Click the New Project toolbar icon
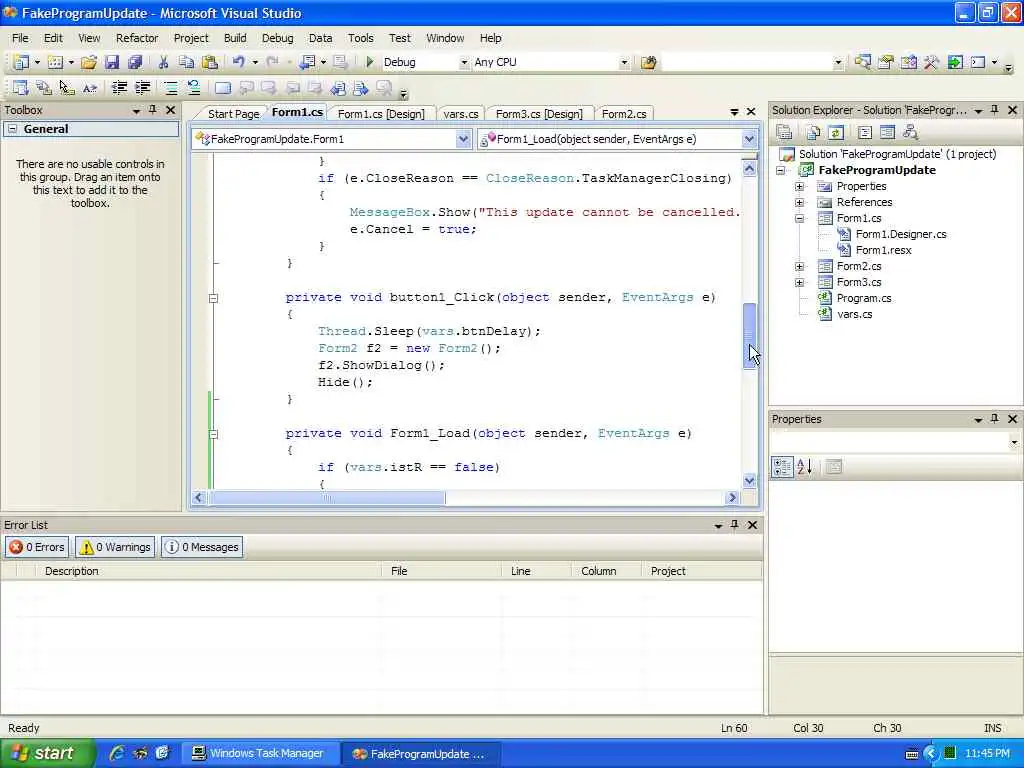1024x768 pixels. pos(21,62)
